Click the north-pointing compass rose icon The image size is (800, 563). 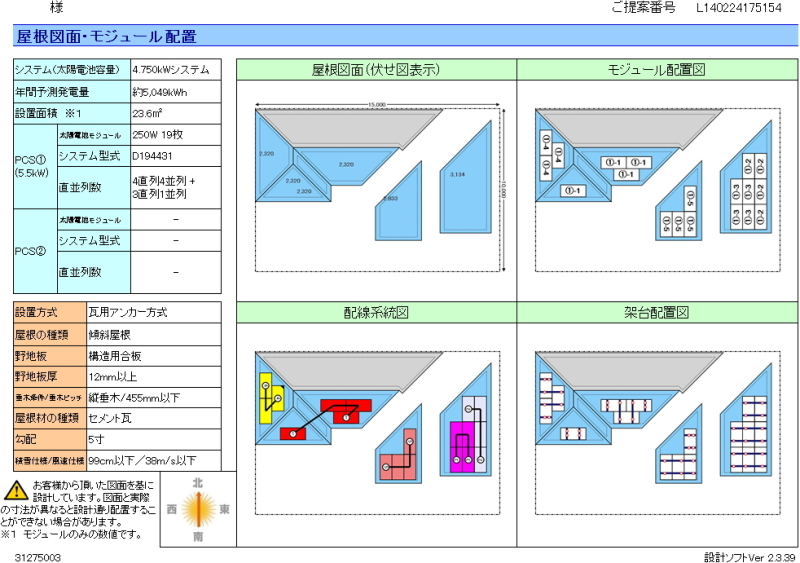click(198, 510)
